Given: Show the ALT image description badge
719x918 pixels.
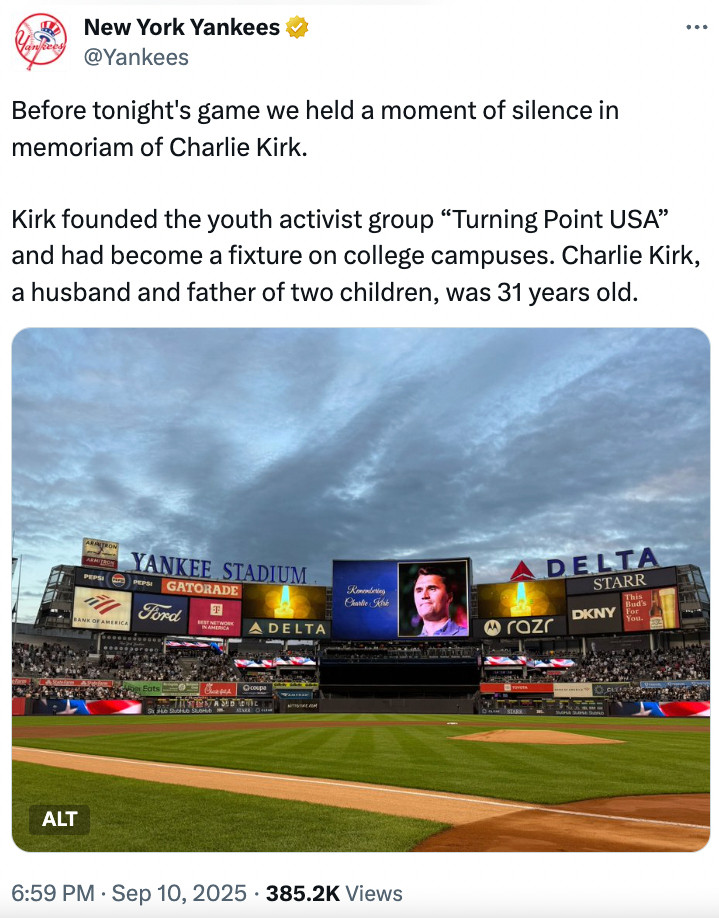Looking at the screenshot, I should coord(60,818).
